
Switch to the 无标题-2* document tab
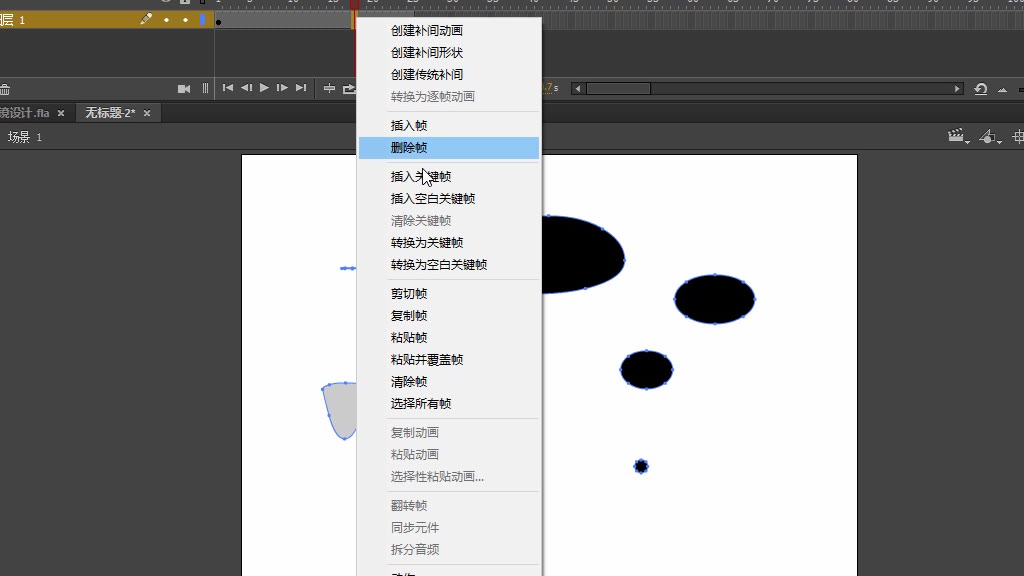click(x=109, y=113)
